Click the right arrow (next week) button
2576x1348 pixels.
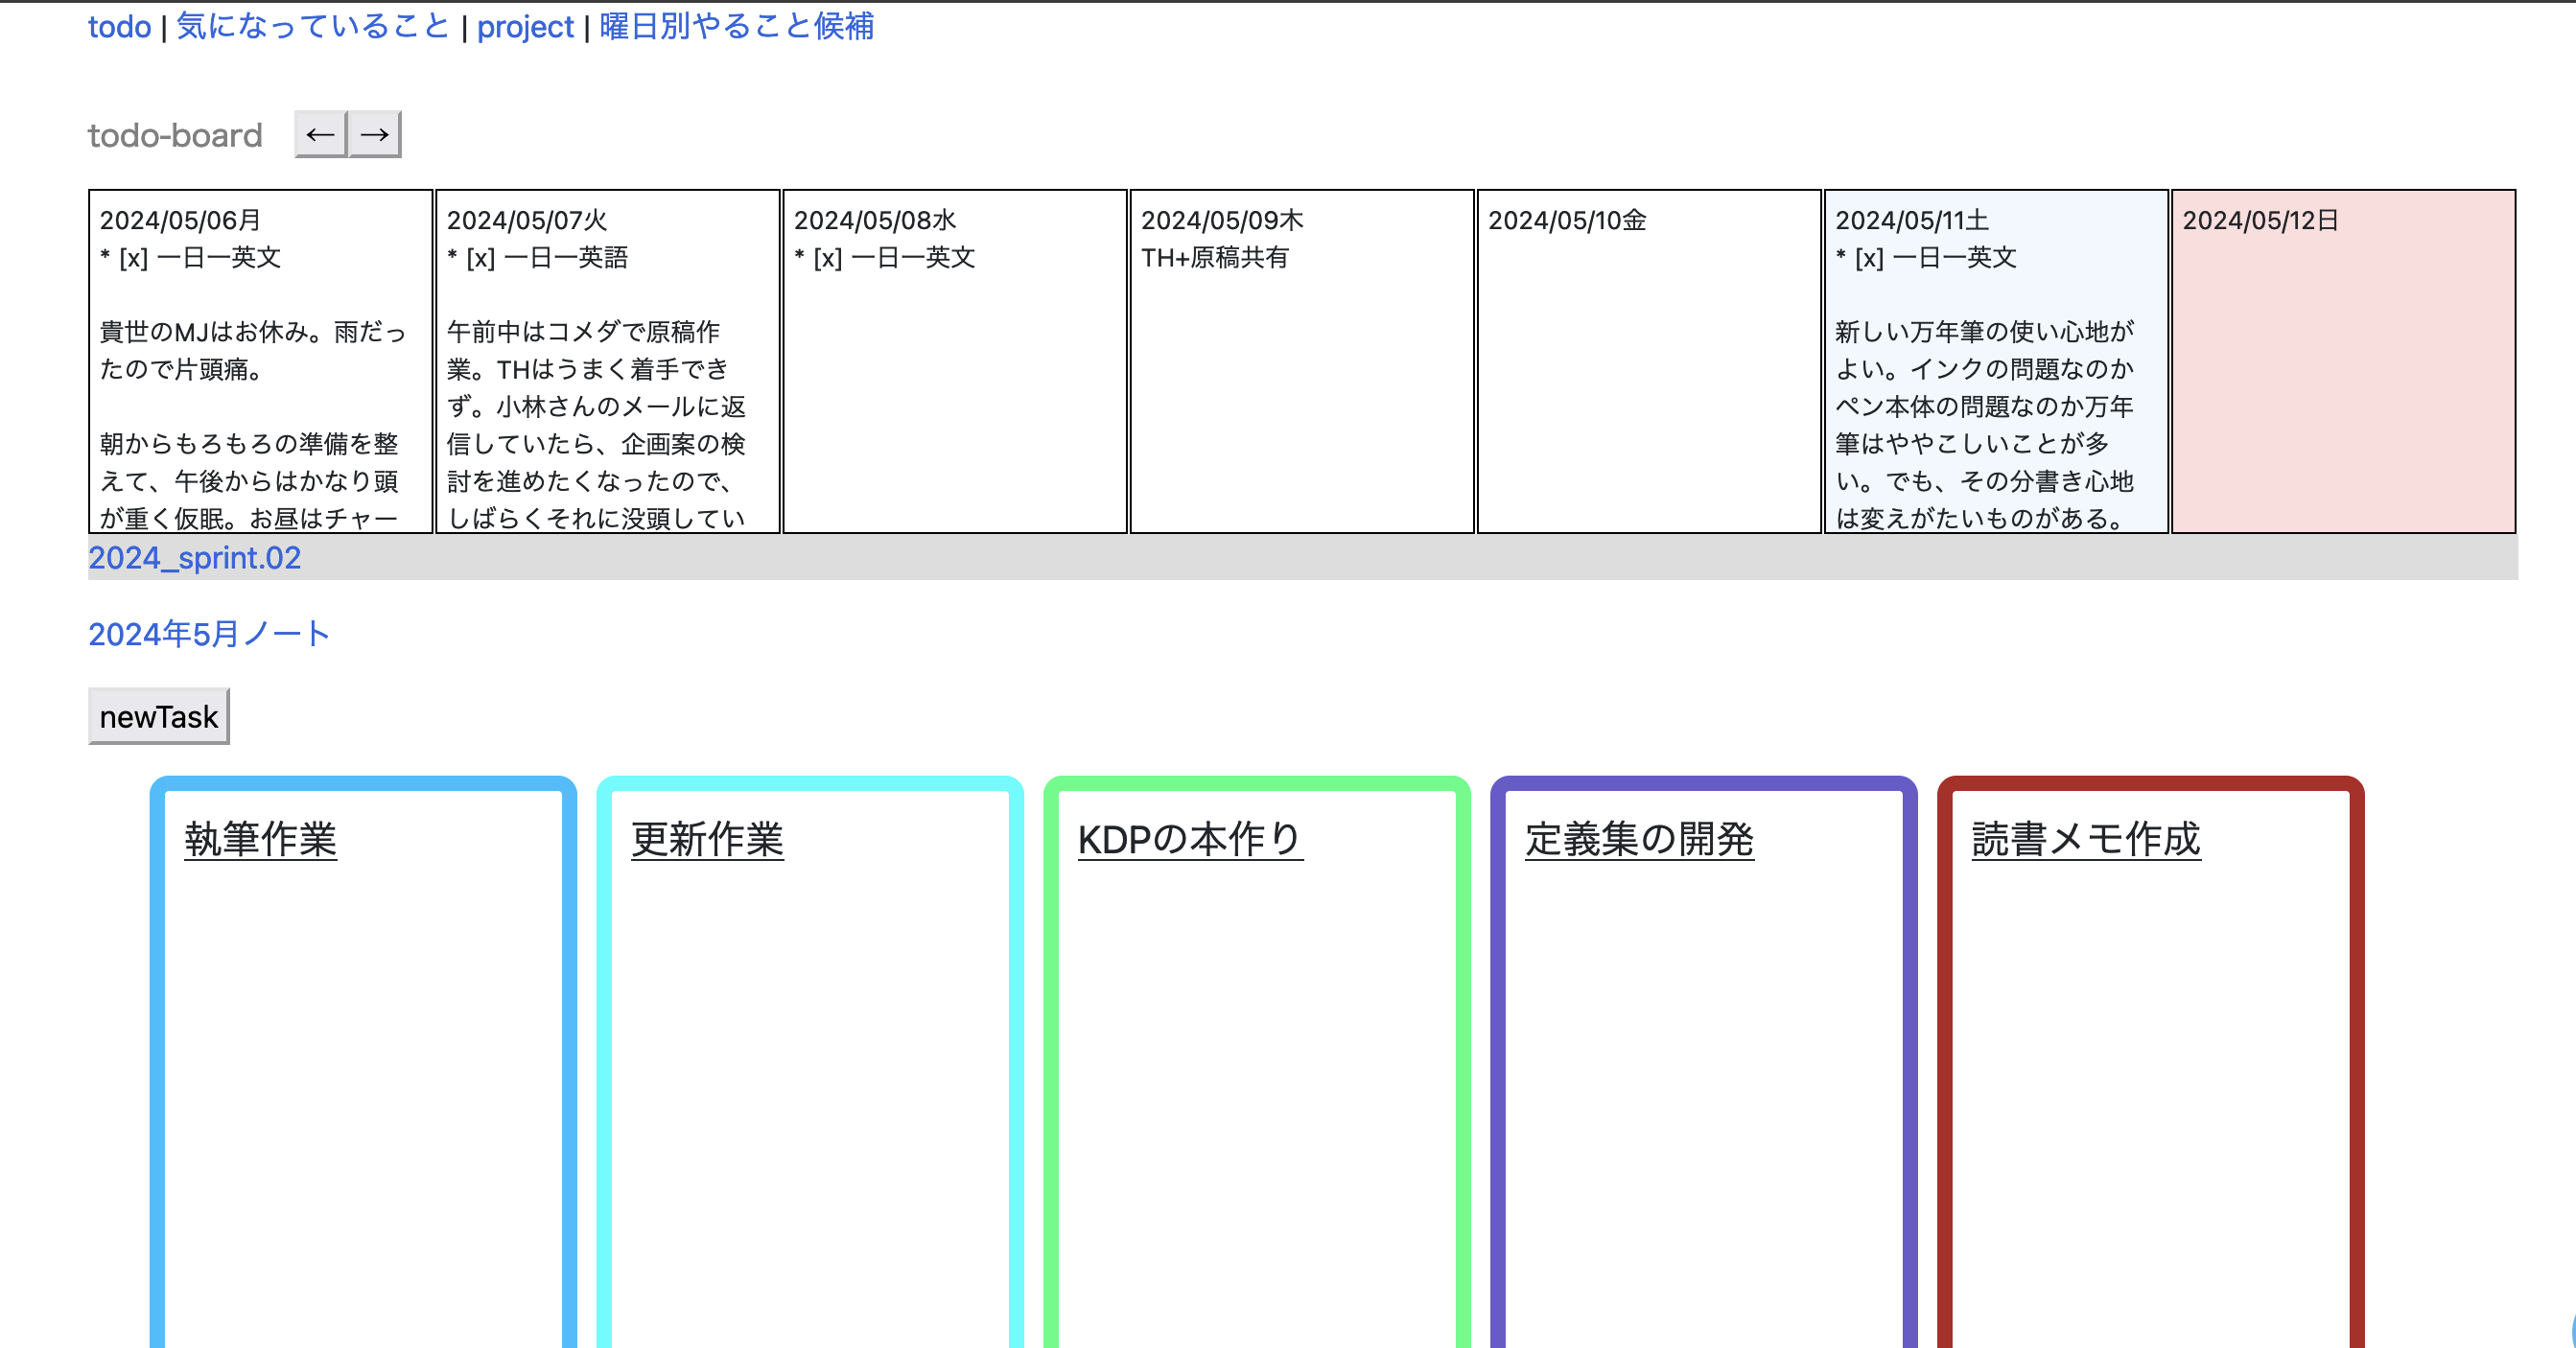click(x=375, y=134)
